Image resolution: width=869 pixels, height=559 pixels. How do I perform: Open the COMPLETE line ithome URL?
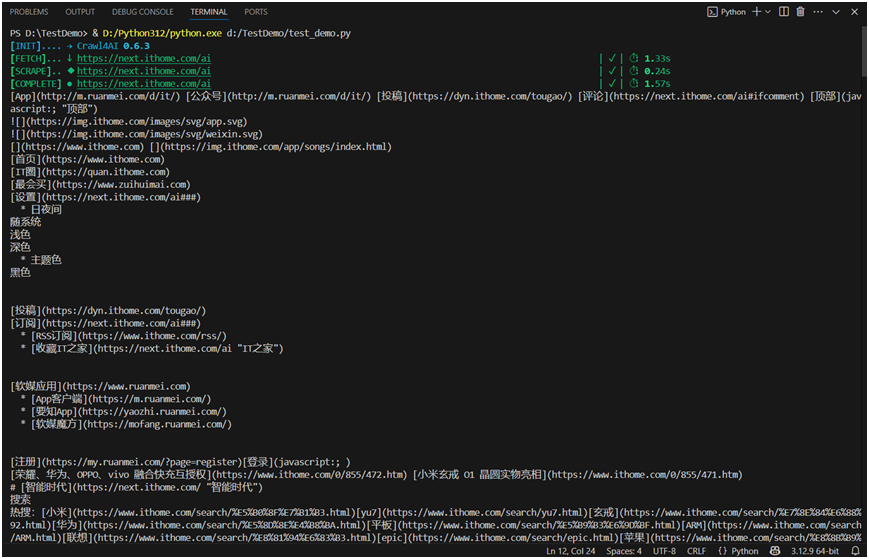[x=144, y=84]
